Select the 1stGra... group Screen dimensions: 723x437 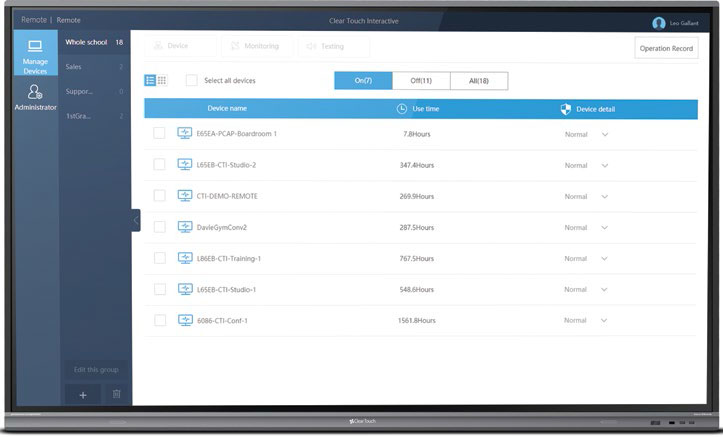pos(95,116)
